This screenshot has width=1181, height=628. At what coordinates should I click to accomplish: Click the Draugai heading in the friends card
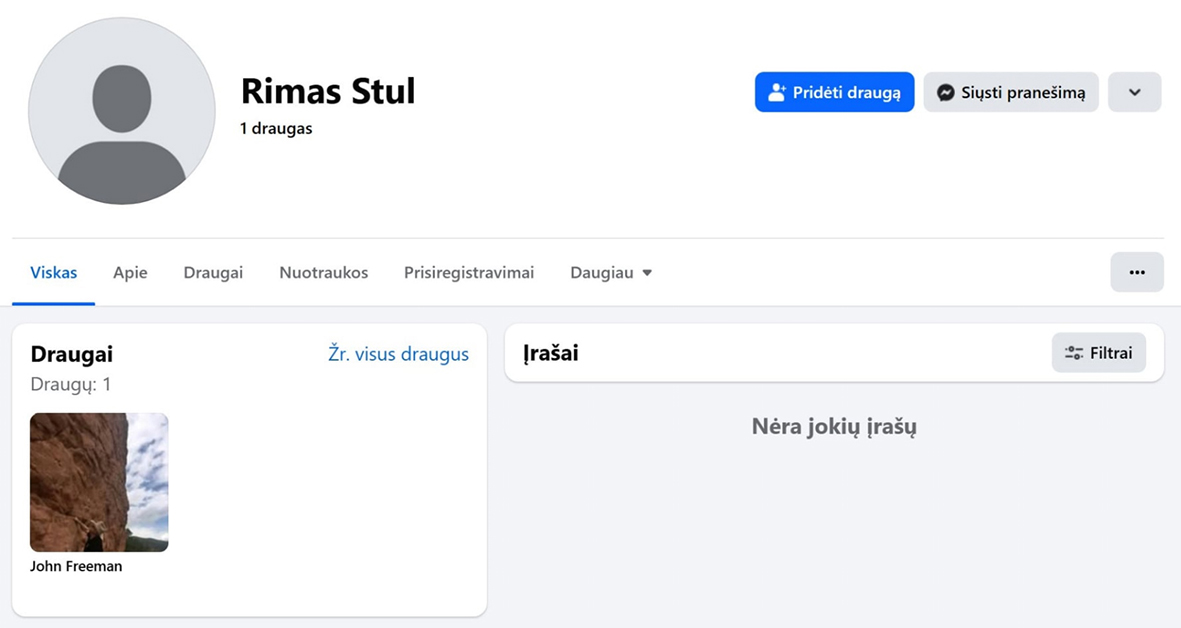point(72,354)
